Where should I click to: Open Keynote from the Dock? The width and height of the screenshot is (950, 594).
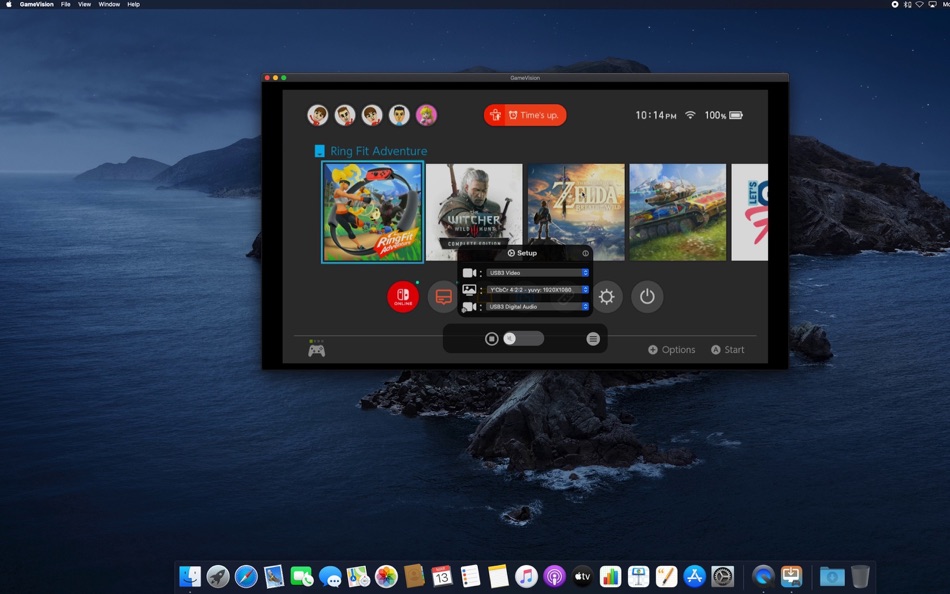pos(639,576)
